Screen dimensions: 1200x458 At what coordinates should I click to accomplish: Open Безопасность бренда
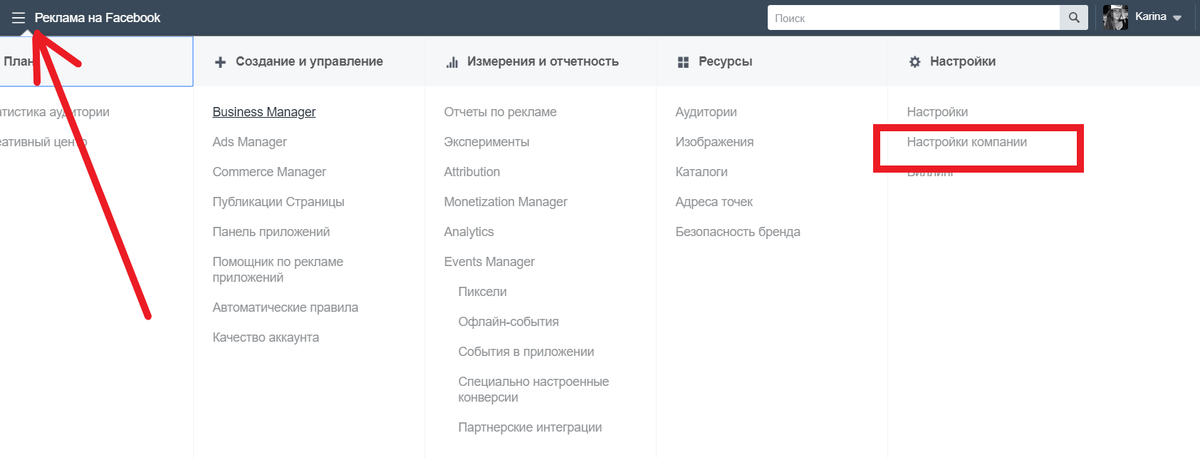pyautogui.click(x=738, y=232)
